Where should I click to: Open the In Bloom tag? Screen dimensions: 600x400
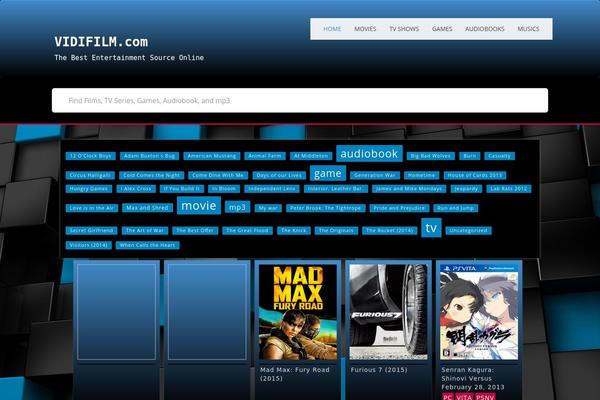224,189
